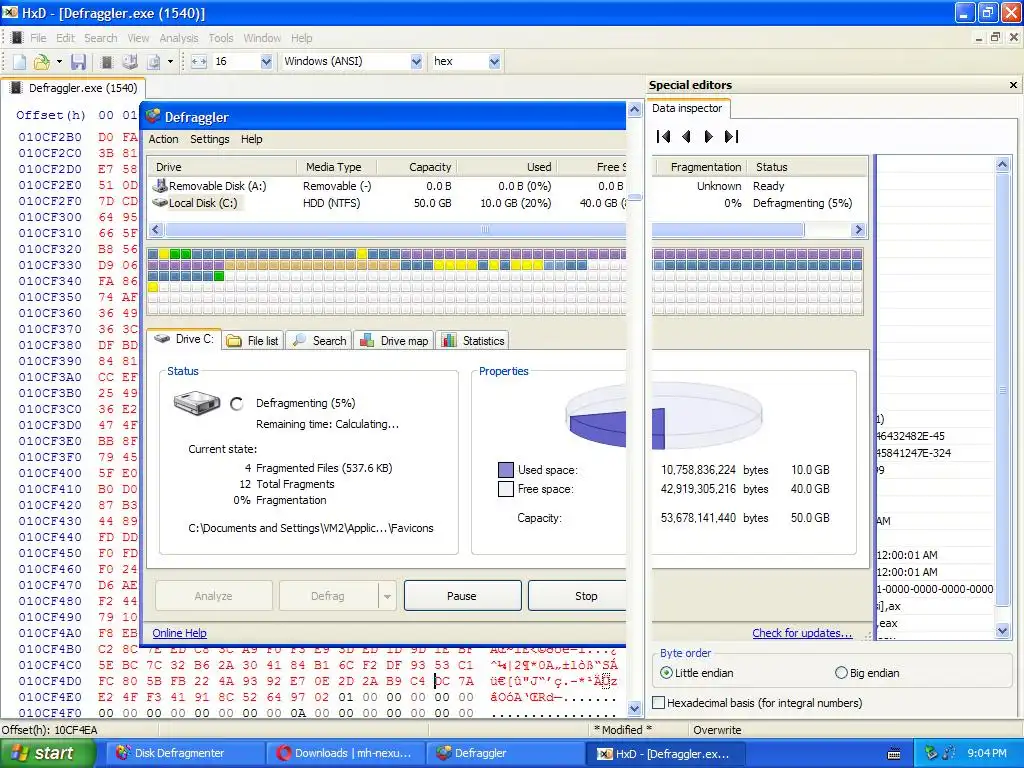Click the hex view scroll down arrow
The width and height of the screenshot is (1024, 768).
634,709
